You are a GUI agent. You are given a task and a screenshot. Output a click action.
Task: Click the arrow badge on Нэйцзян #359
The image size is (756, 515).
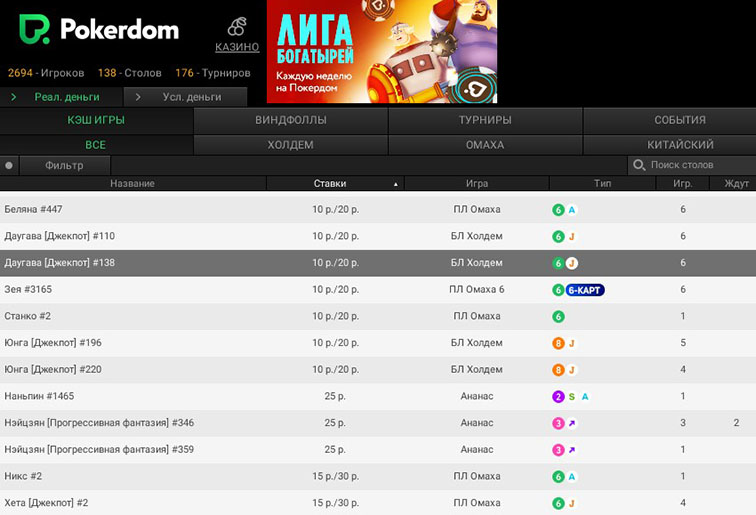tap(572, 450)
